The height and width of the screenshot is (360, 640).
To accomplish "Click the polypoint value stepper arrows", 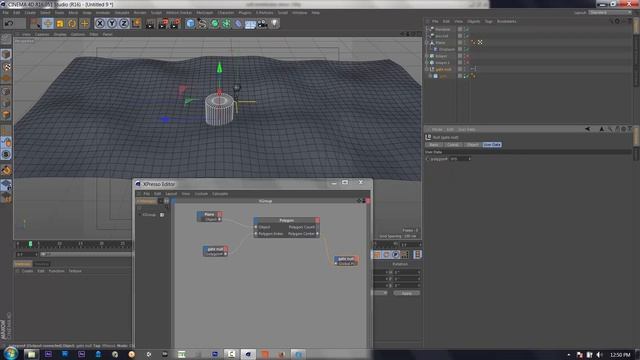I will click(x=469, y=159).
